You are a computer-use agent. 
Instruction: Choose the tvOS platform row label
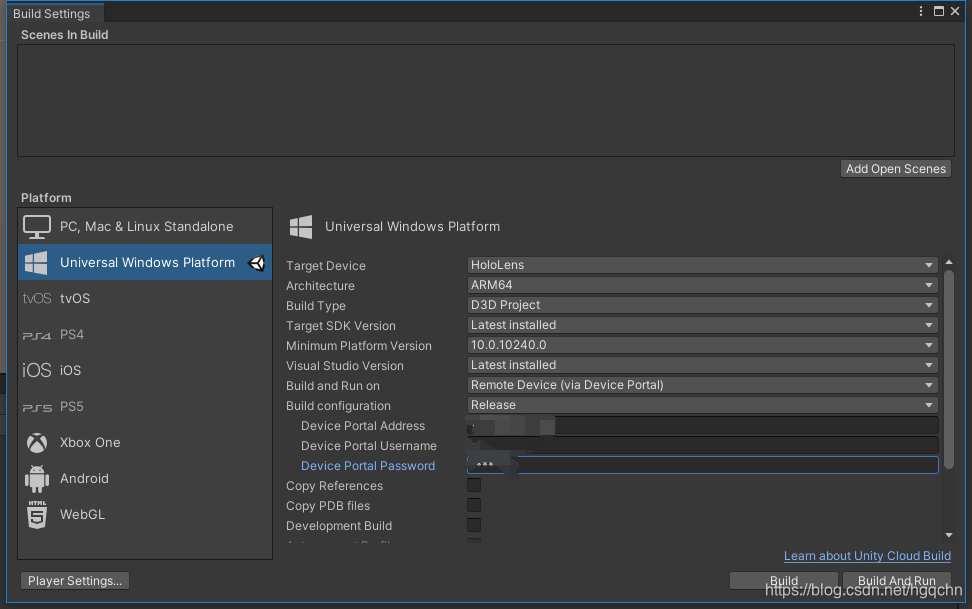75,298
